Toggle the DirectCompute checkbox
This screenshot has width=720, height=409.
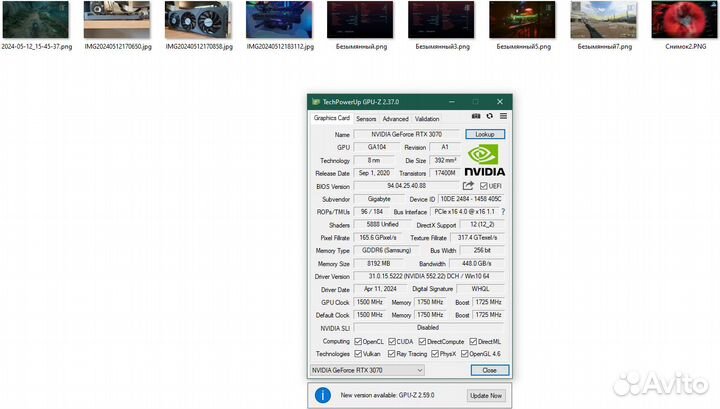pyautogui.click(x=422, y=342)
